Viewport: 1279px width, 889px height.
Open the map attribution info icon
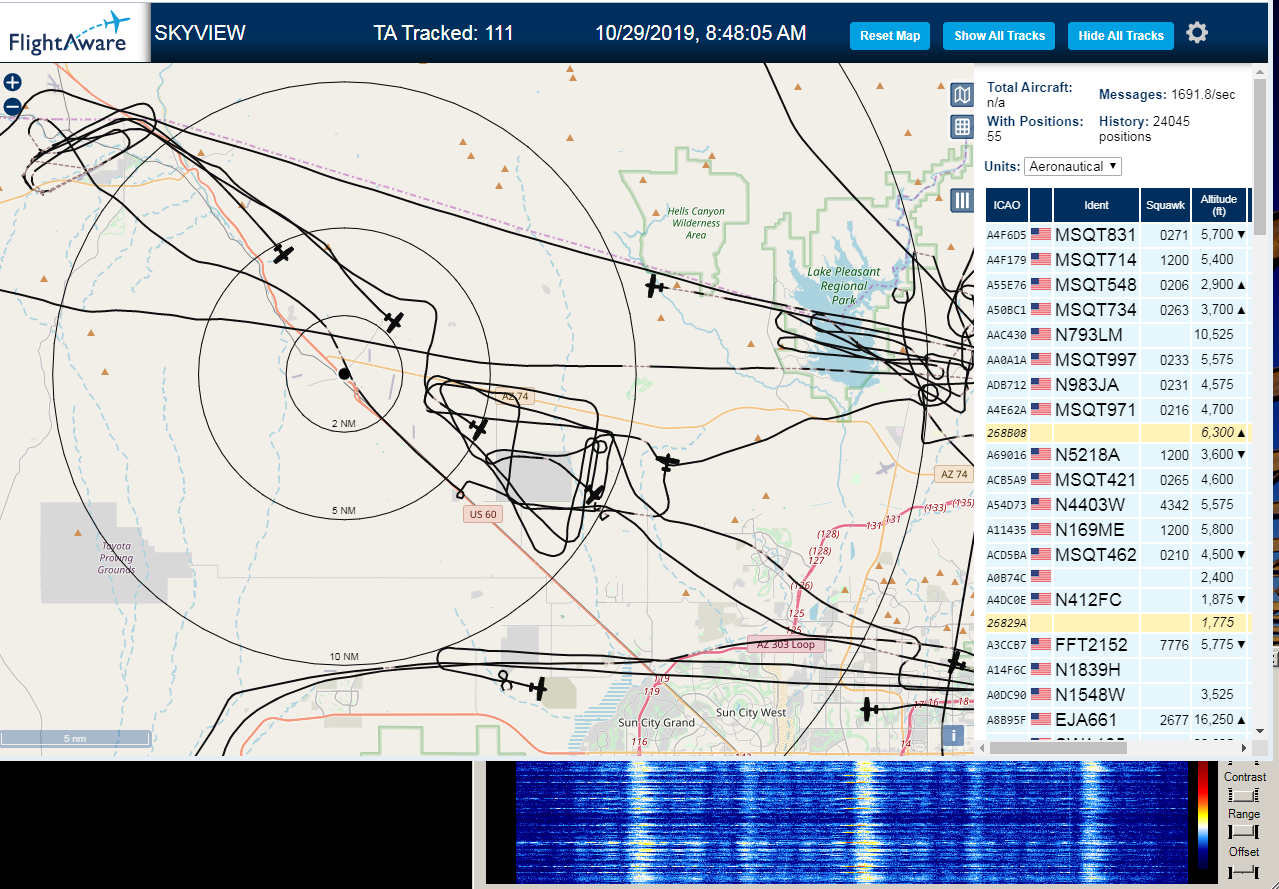pos(954,737)
